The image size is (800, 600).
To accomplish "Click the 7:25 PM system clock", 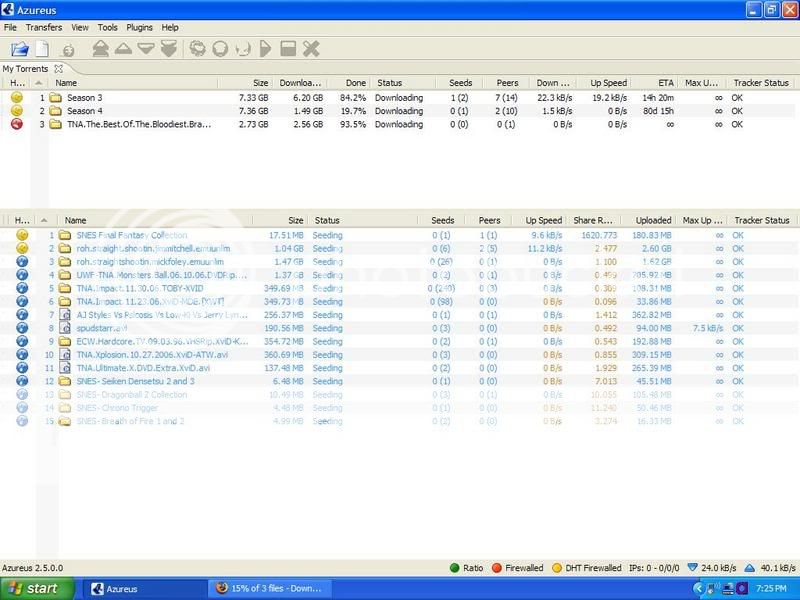I will pyautogui.click(x=771, y=588).
